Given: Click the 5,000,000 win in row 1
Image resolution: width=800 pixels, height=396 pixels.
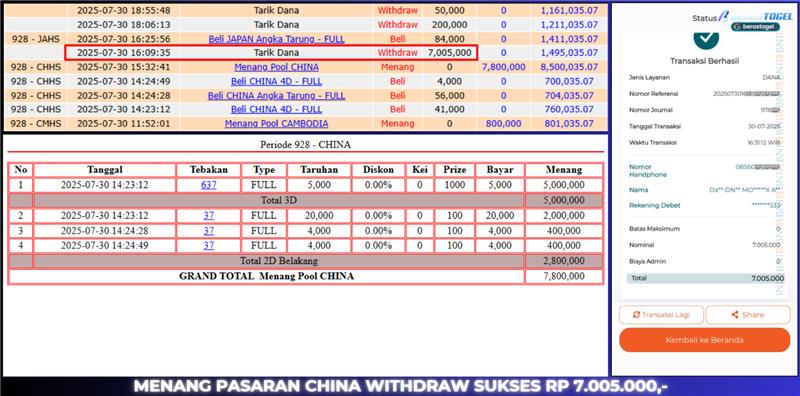Looking at the screenshot, I should pyautogui.click(x=564, y=185).
